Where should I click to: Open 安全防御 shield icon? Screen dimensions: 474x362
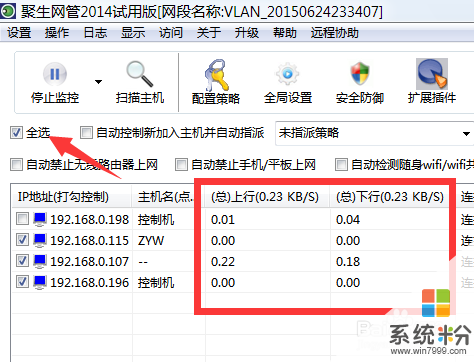[x=360, y=73]
